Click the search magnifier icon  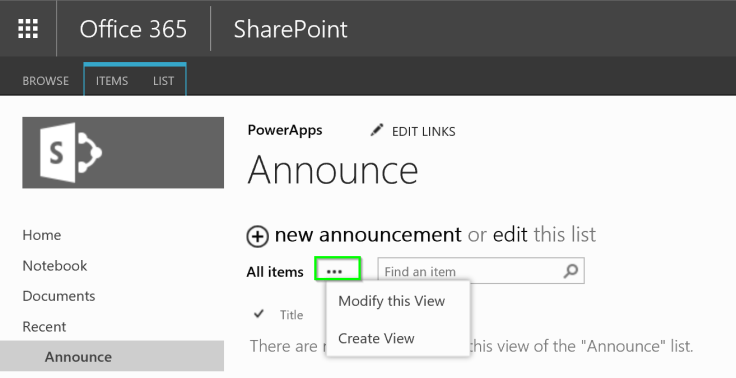pos(571,271)
